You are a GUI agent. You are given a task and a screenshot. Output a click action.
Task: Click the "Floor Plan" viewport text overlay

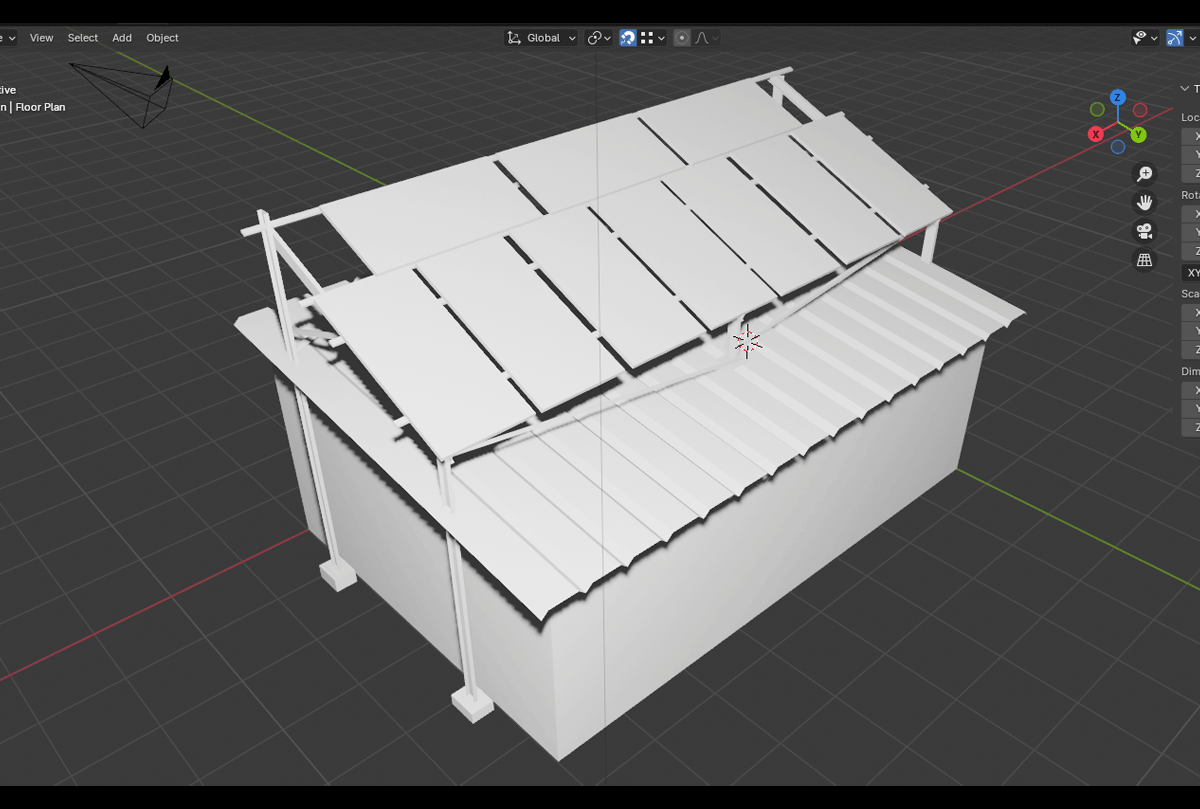(x=40, y=107)
